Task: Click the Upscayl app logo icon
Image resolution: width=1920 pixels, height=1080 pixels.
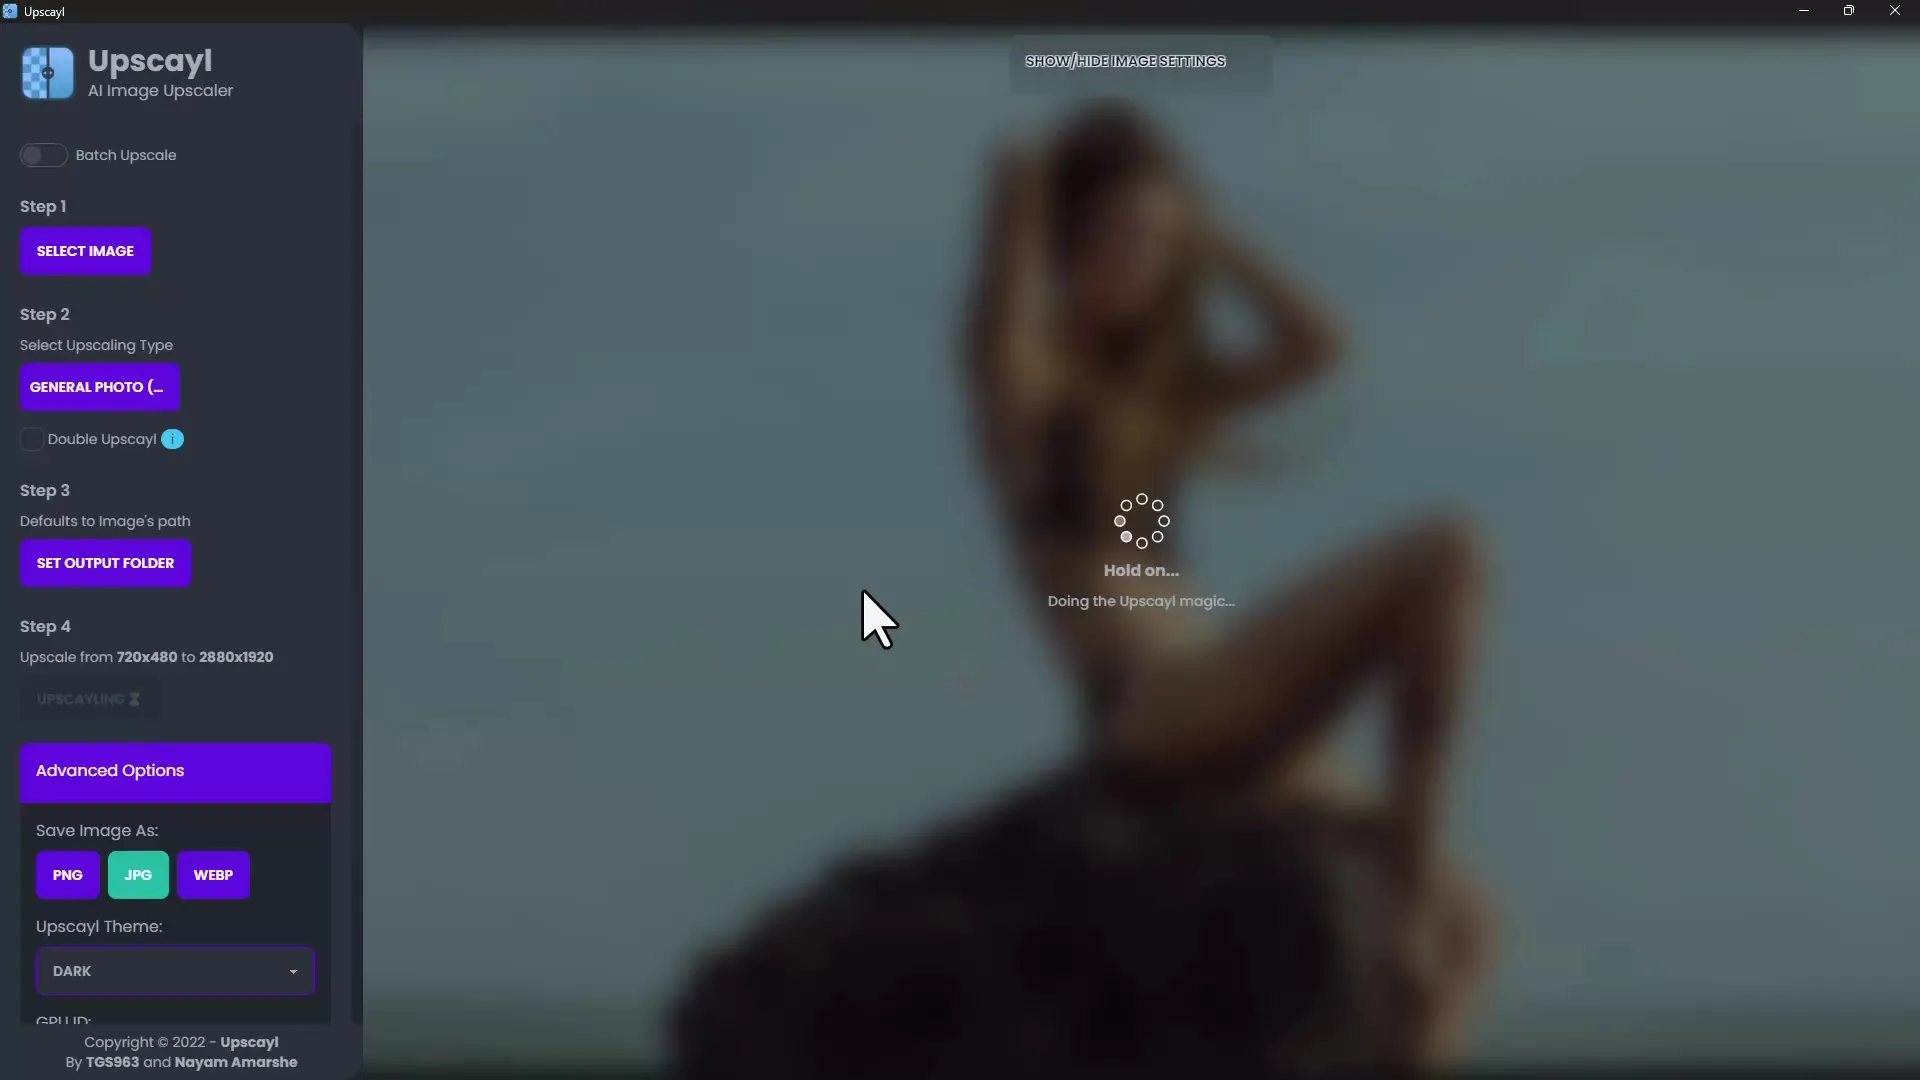Action: [46, 71]
